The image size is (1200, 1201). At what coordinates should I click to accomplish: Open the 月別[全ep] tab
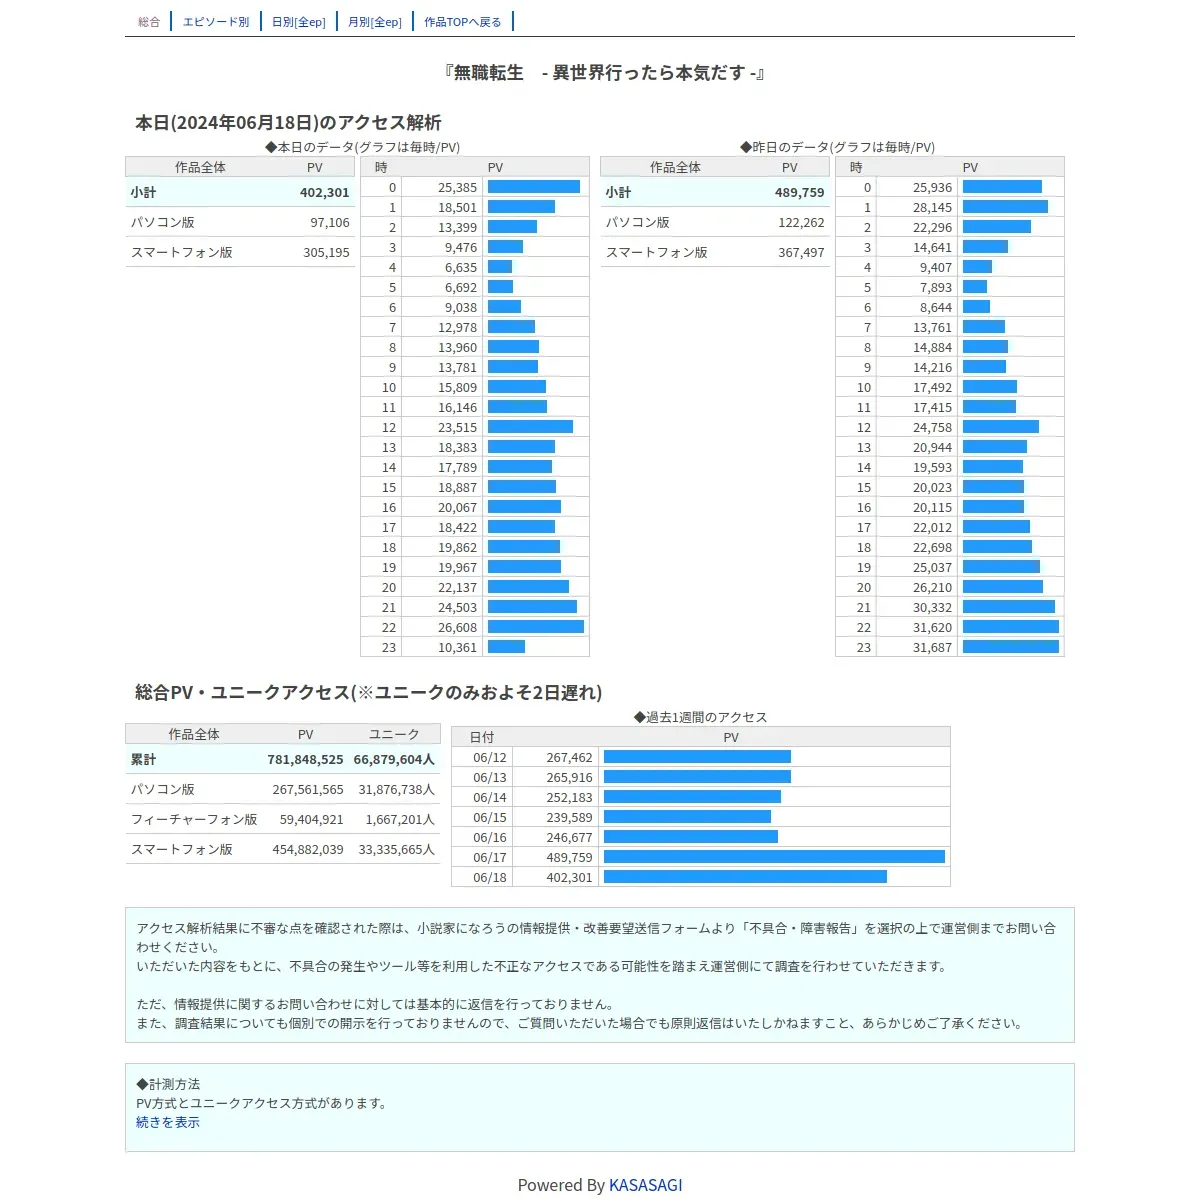(375, 22)
